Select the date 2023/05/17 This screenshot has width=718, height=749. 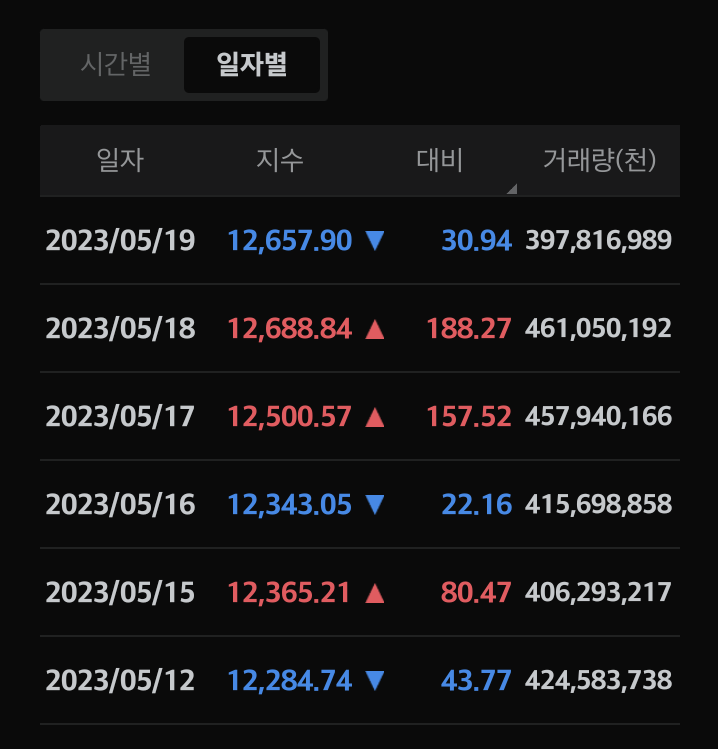pos(120,417)
